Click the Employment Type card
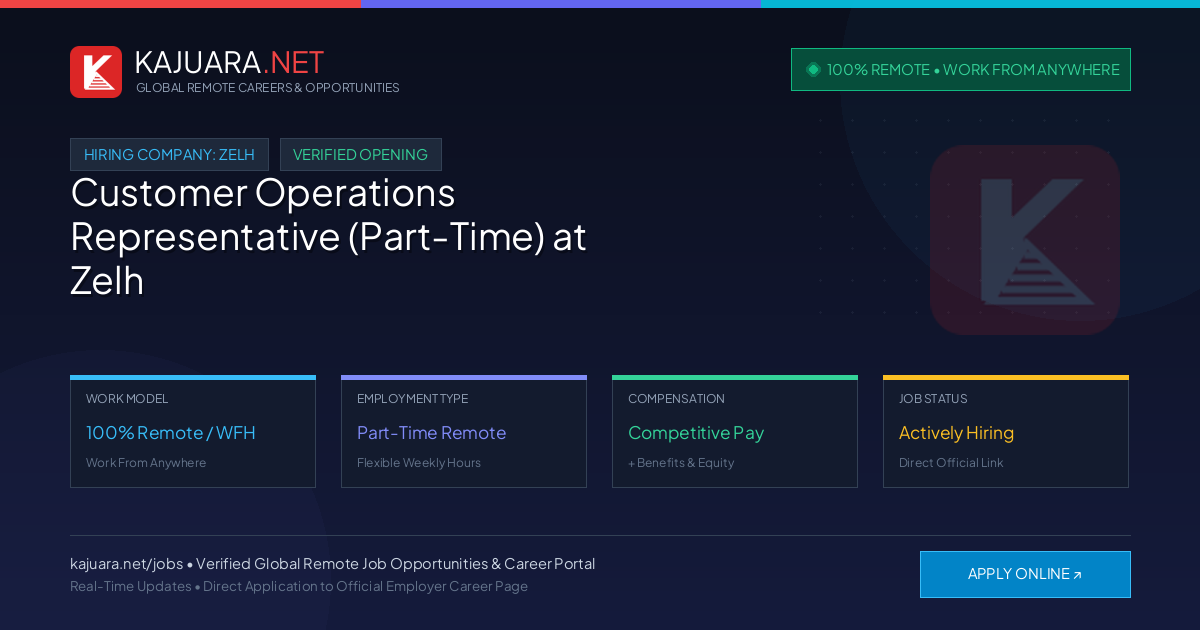 [x=464, y=432]
